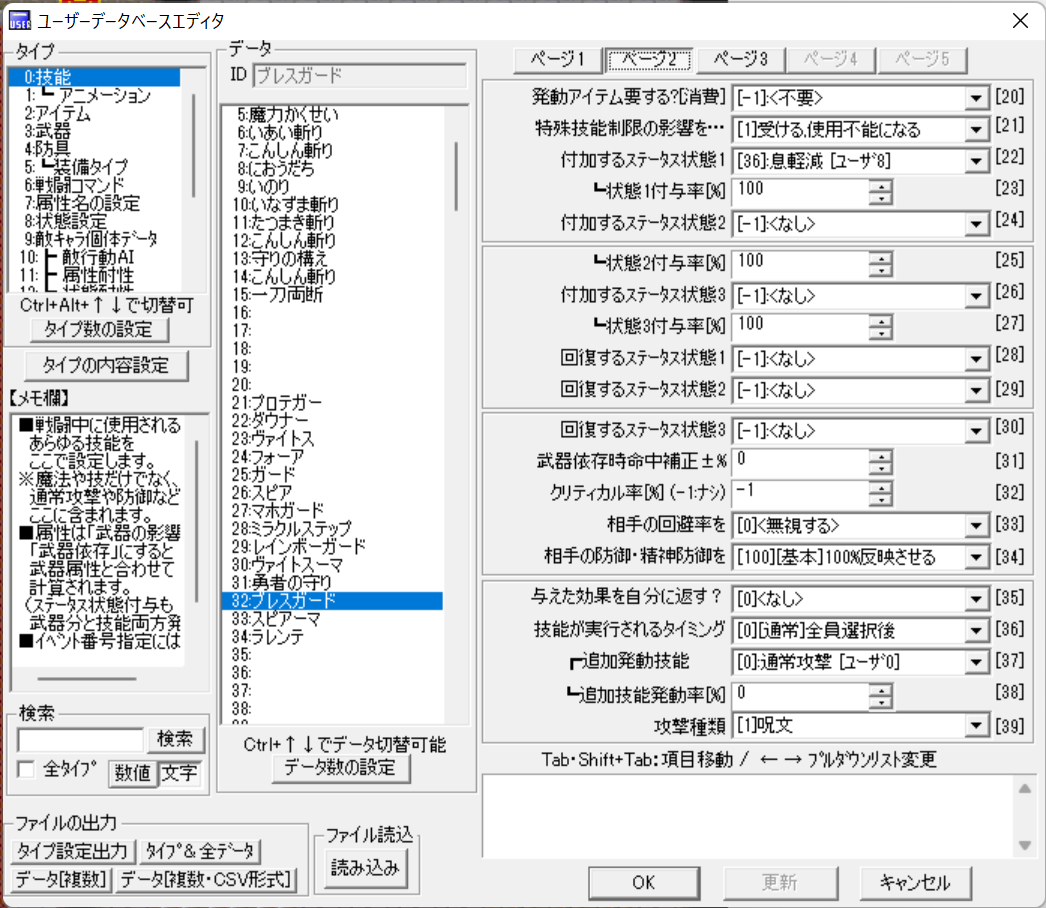1046x908 pixels.
Task: Click the ID name field ブレスガード
Action: pyautogui.click(x=360, y=75)
